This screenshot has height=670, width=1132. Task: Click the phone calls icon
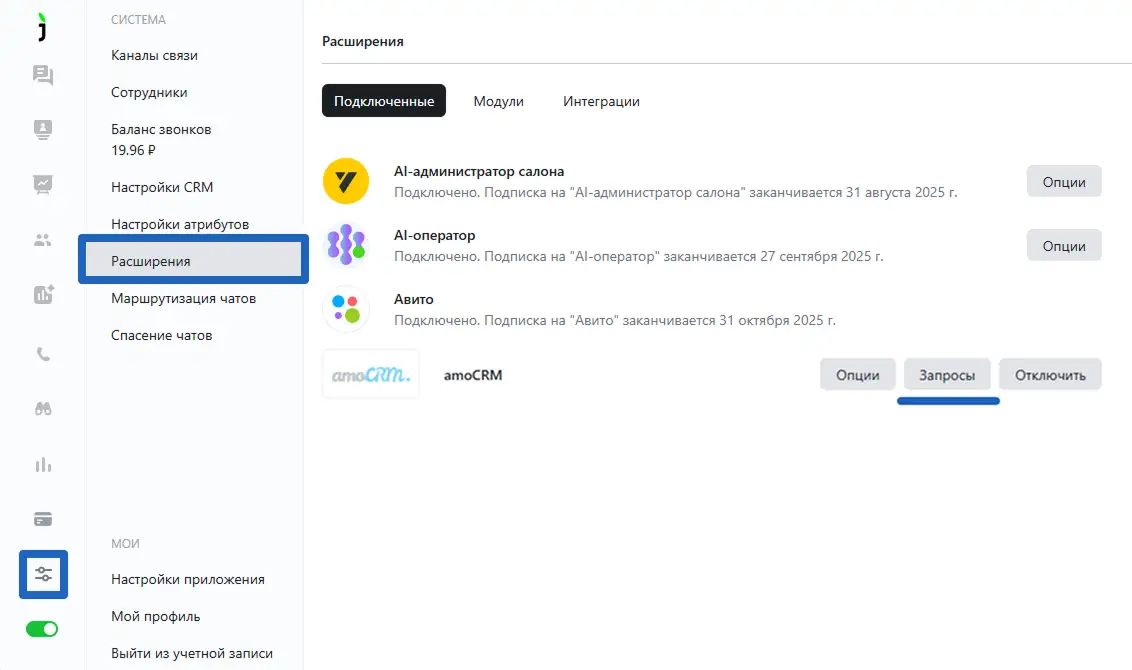tap(43, 355)
